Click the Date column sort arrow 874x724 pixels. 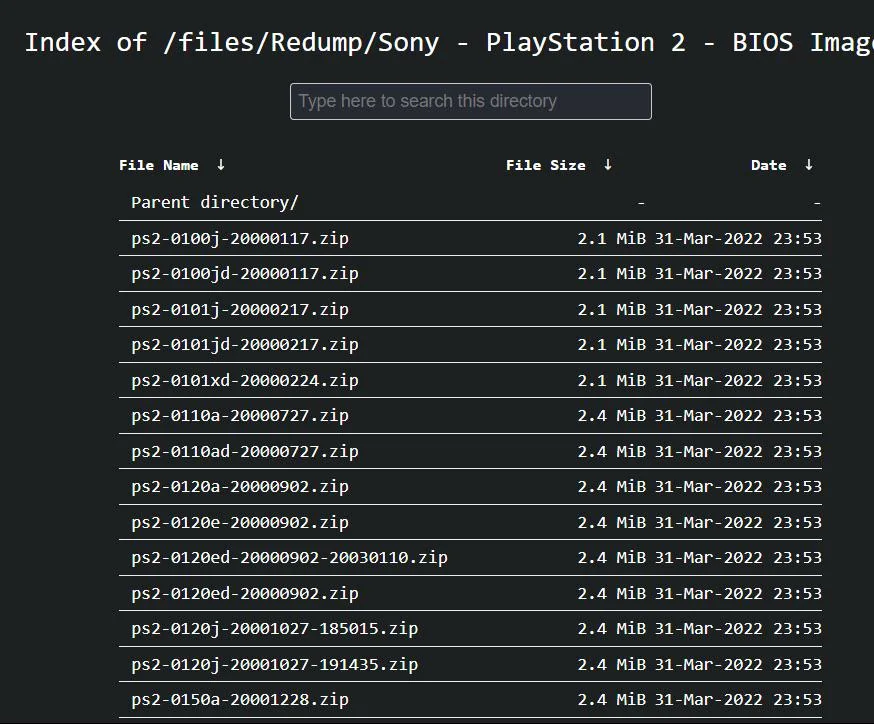pos(808,165)
